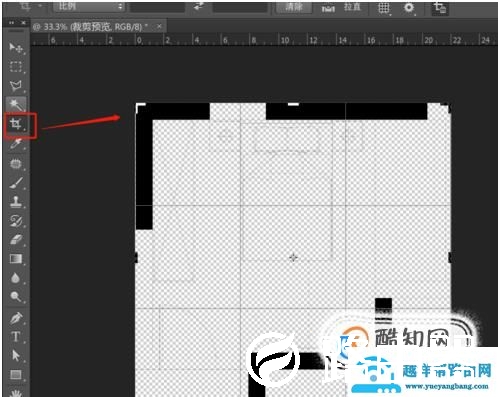Image resolution: width=498 pixels, height=397 pixels.
Task: Select the Blur tool
Action: [x=16, y=278]
